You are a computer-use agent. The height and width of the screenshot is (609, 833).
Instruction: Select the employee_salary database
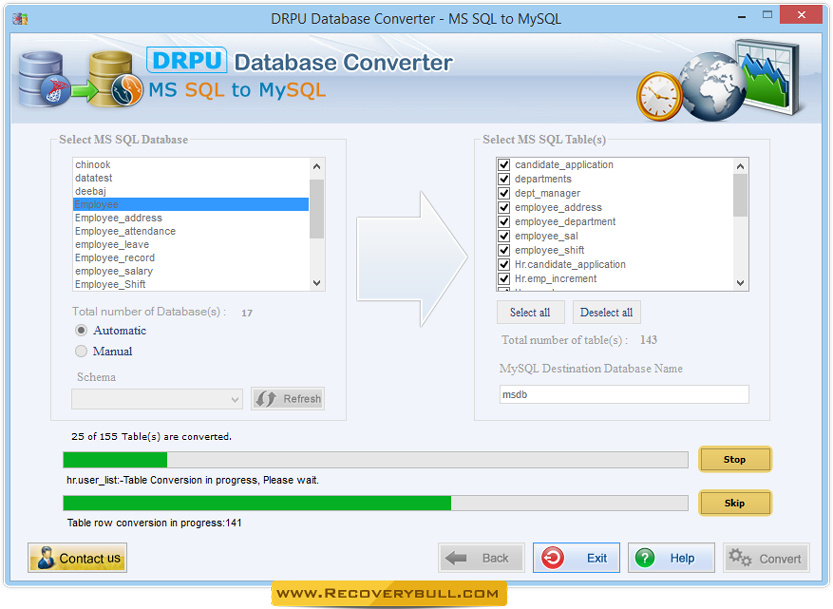coord(191,271)
